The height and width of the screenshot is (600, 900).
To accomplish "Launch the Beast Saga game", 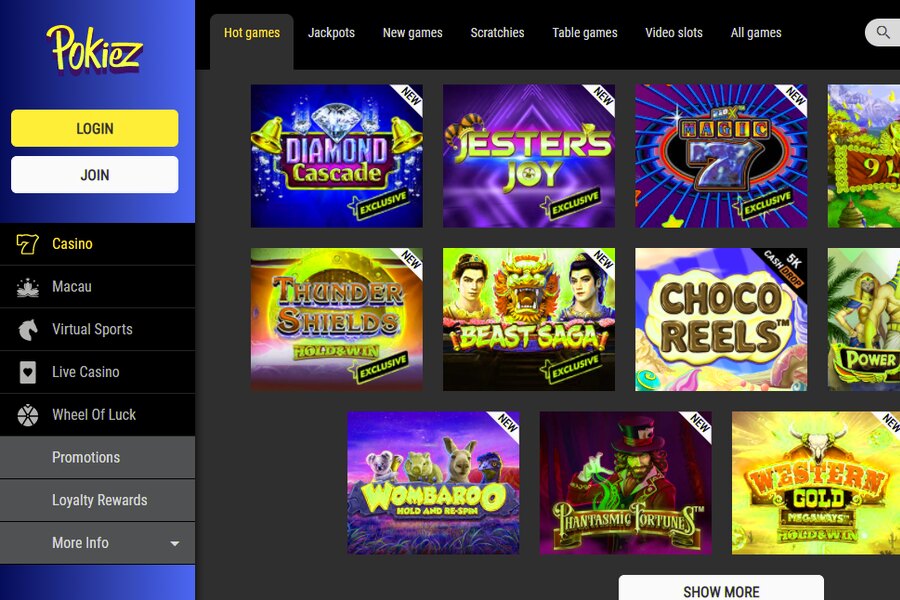I will (x=529, y=319).
